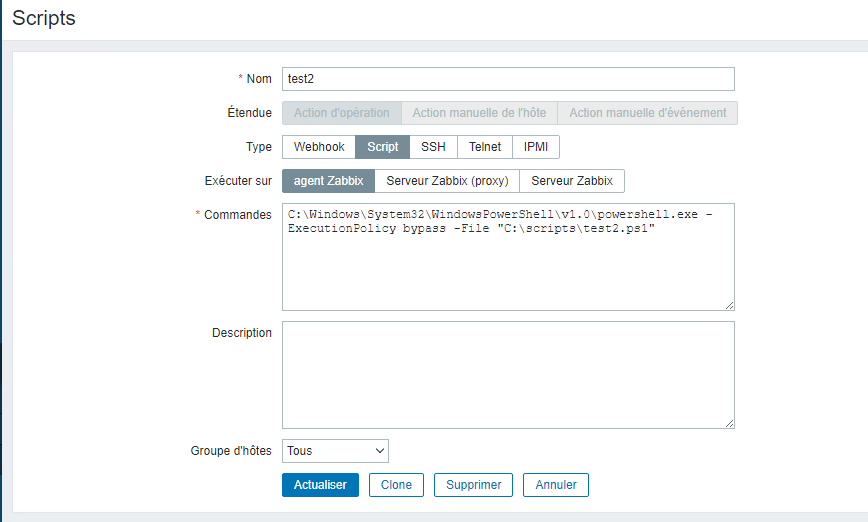Click the Nom text field
This screenshot has width=868, height=522.
(508, 79)
